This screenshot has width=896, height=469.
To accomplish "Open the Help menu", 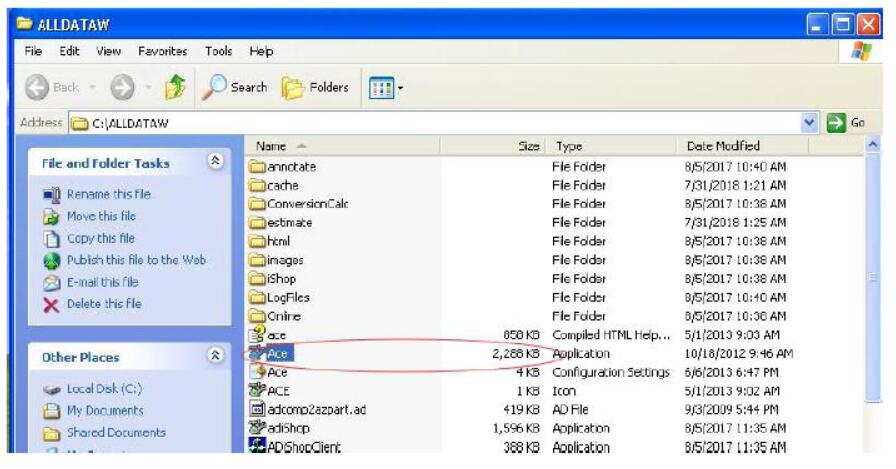I will (261, 51).
